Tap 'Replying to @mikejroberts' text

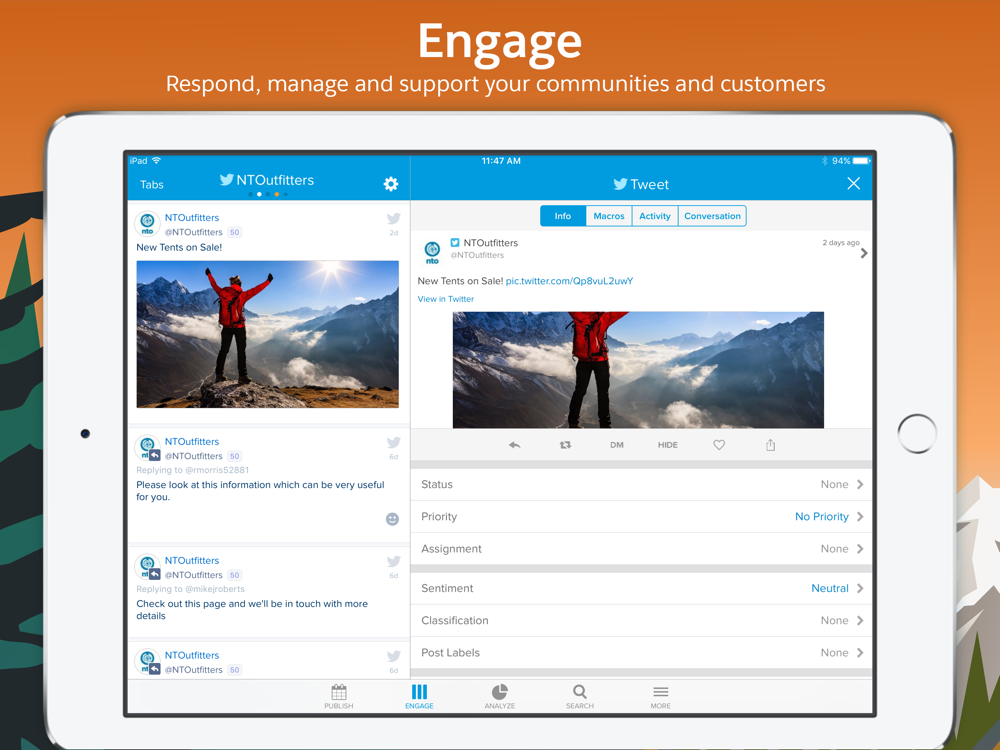click(190, 589)
